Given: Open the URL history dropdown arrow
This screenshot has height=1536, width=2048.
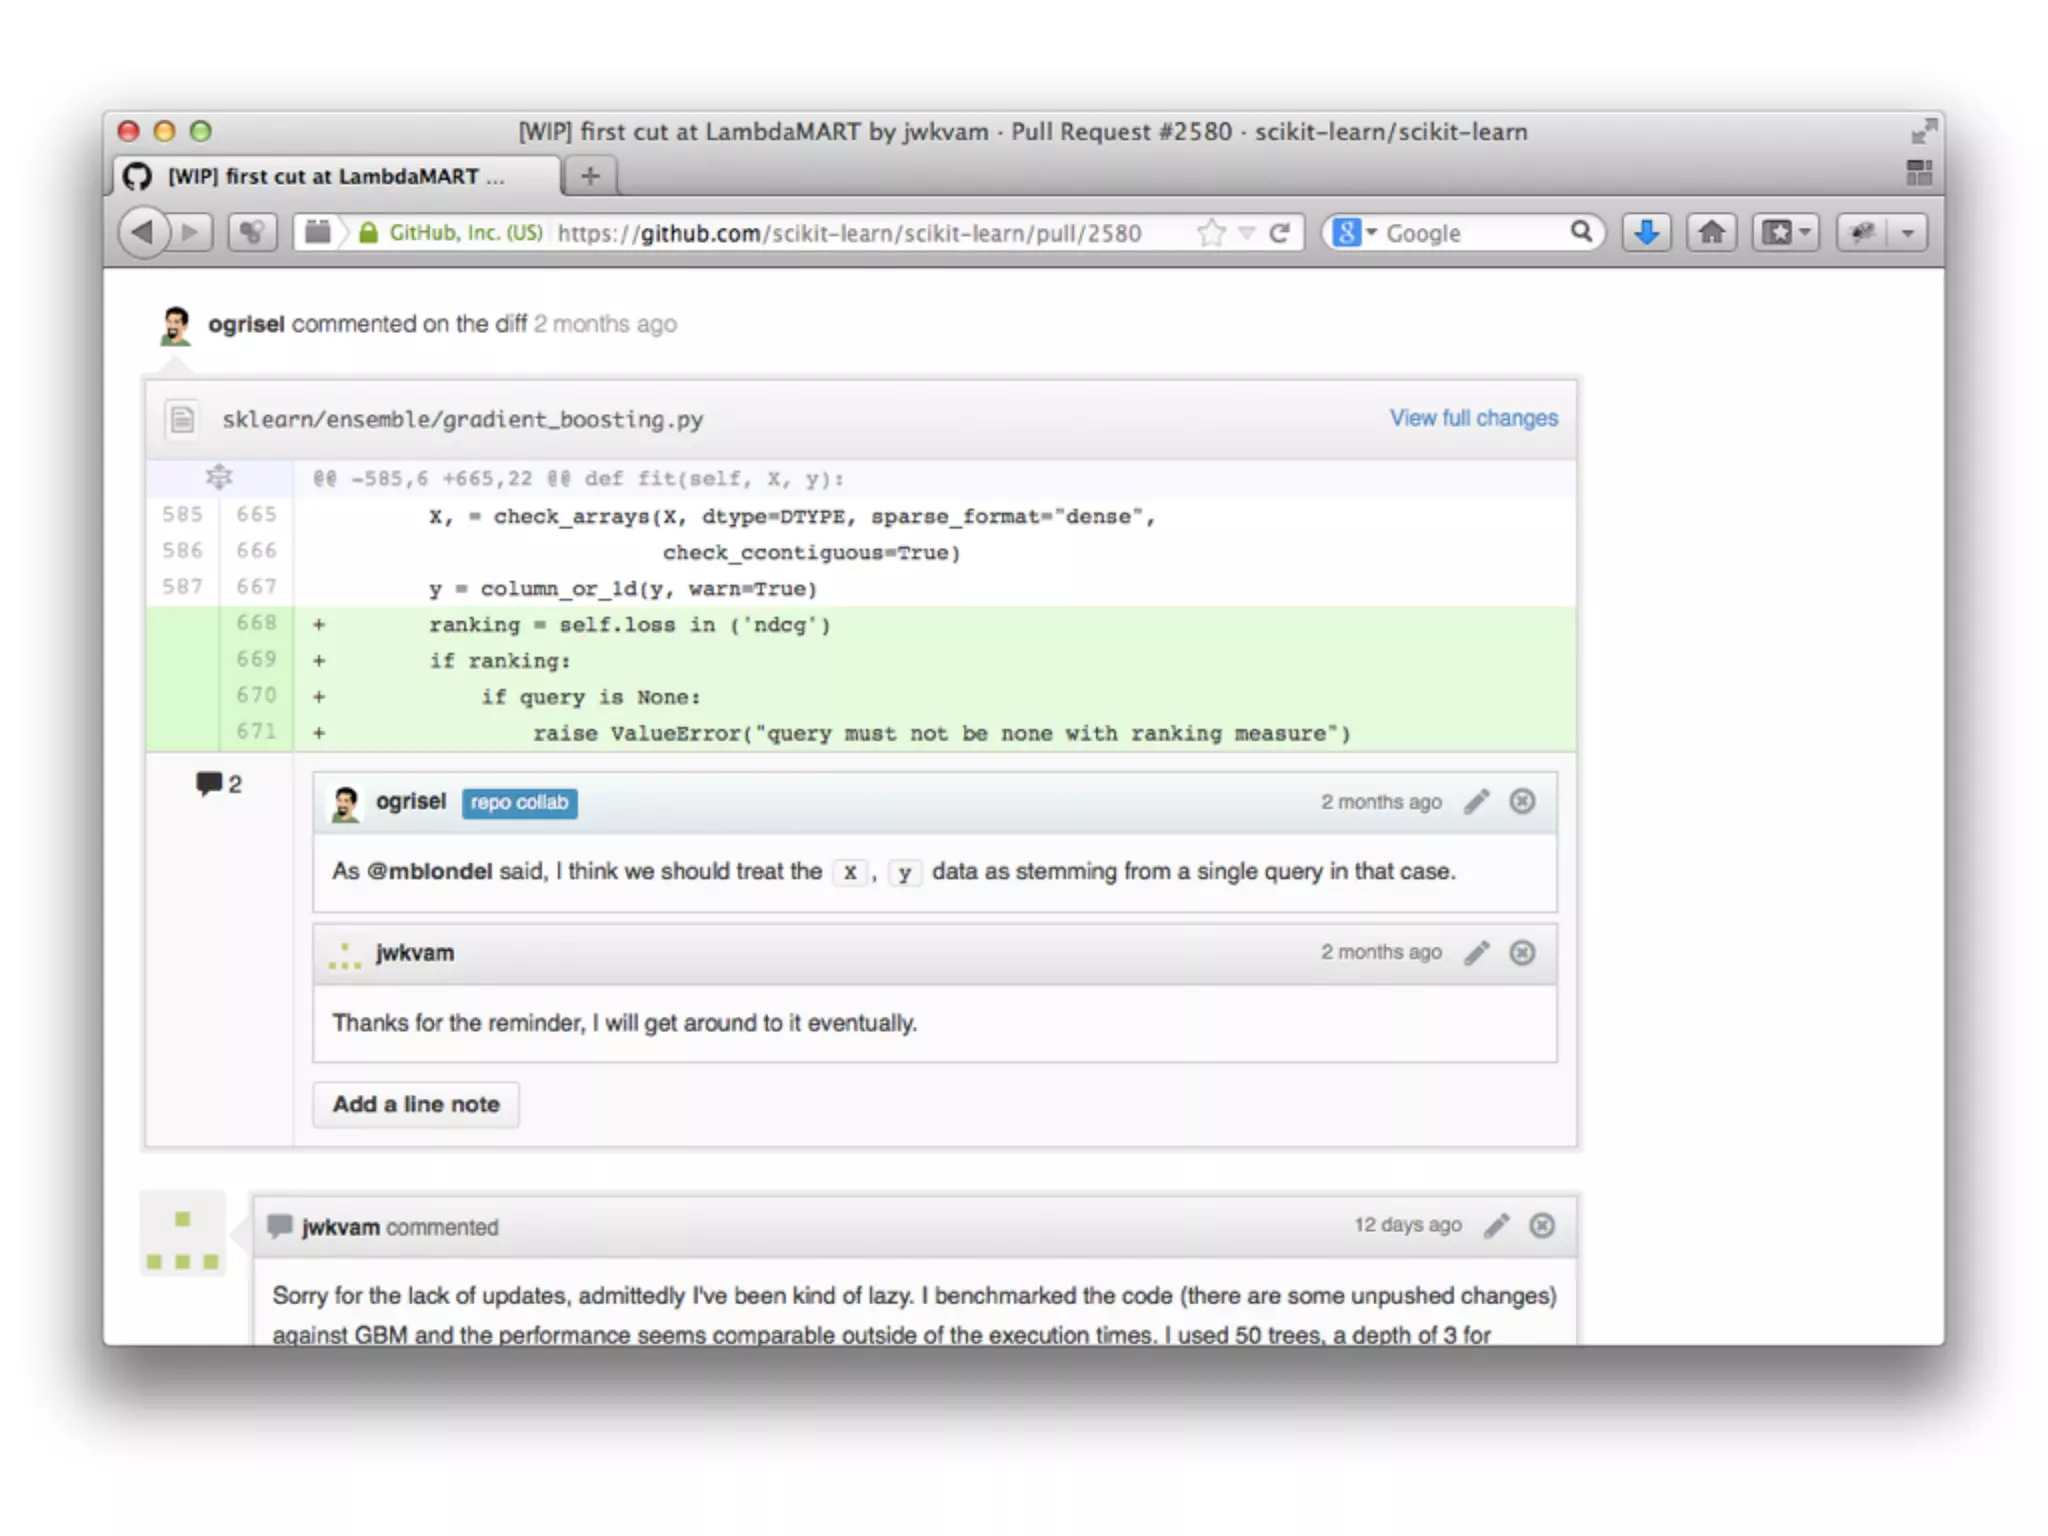Looking at the screenshot, I should (1246, 233).
